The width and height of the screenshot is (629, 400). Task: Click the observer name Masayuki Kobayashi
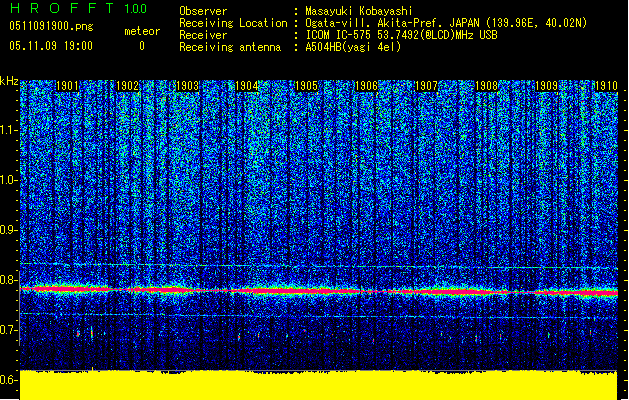tap(359, 11)
